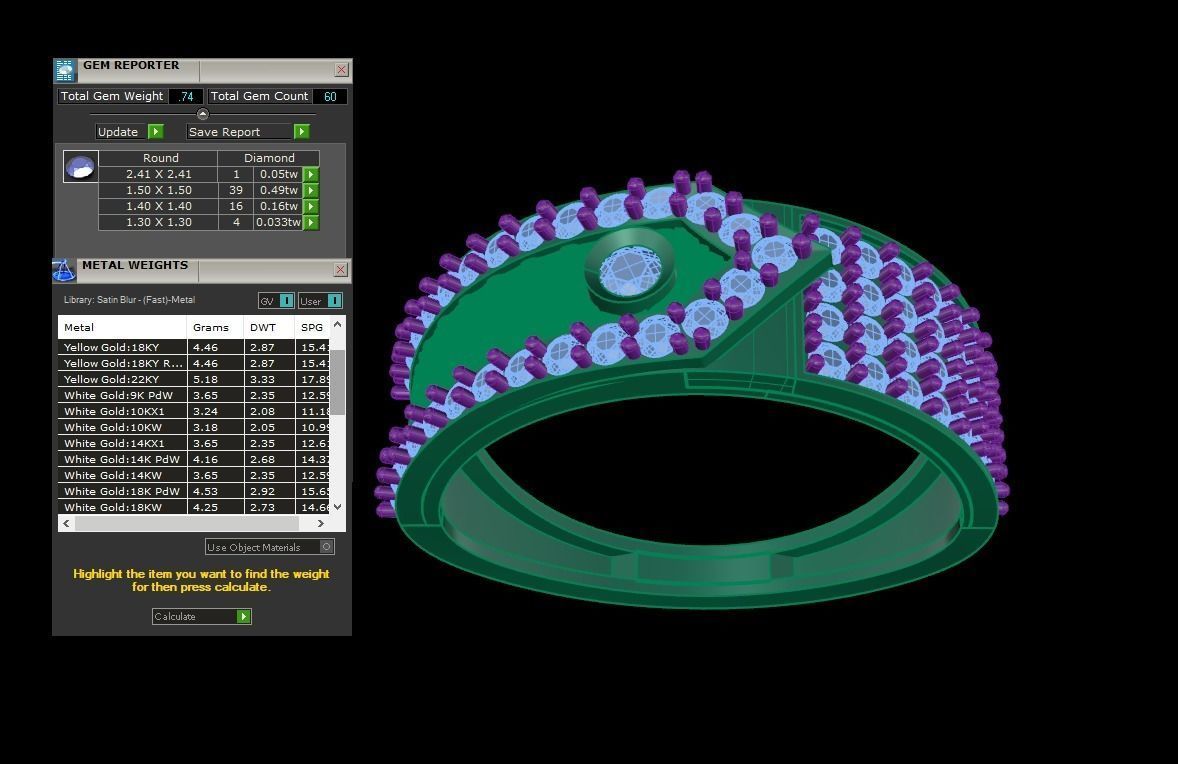Screen dimensions: 1178x764
Task: Select the Yellow Gold:22KY row
Action: click(194, 379)
